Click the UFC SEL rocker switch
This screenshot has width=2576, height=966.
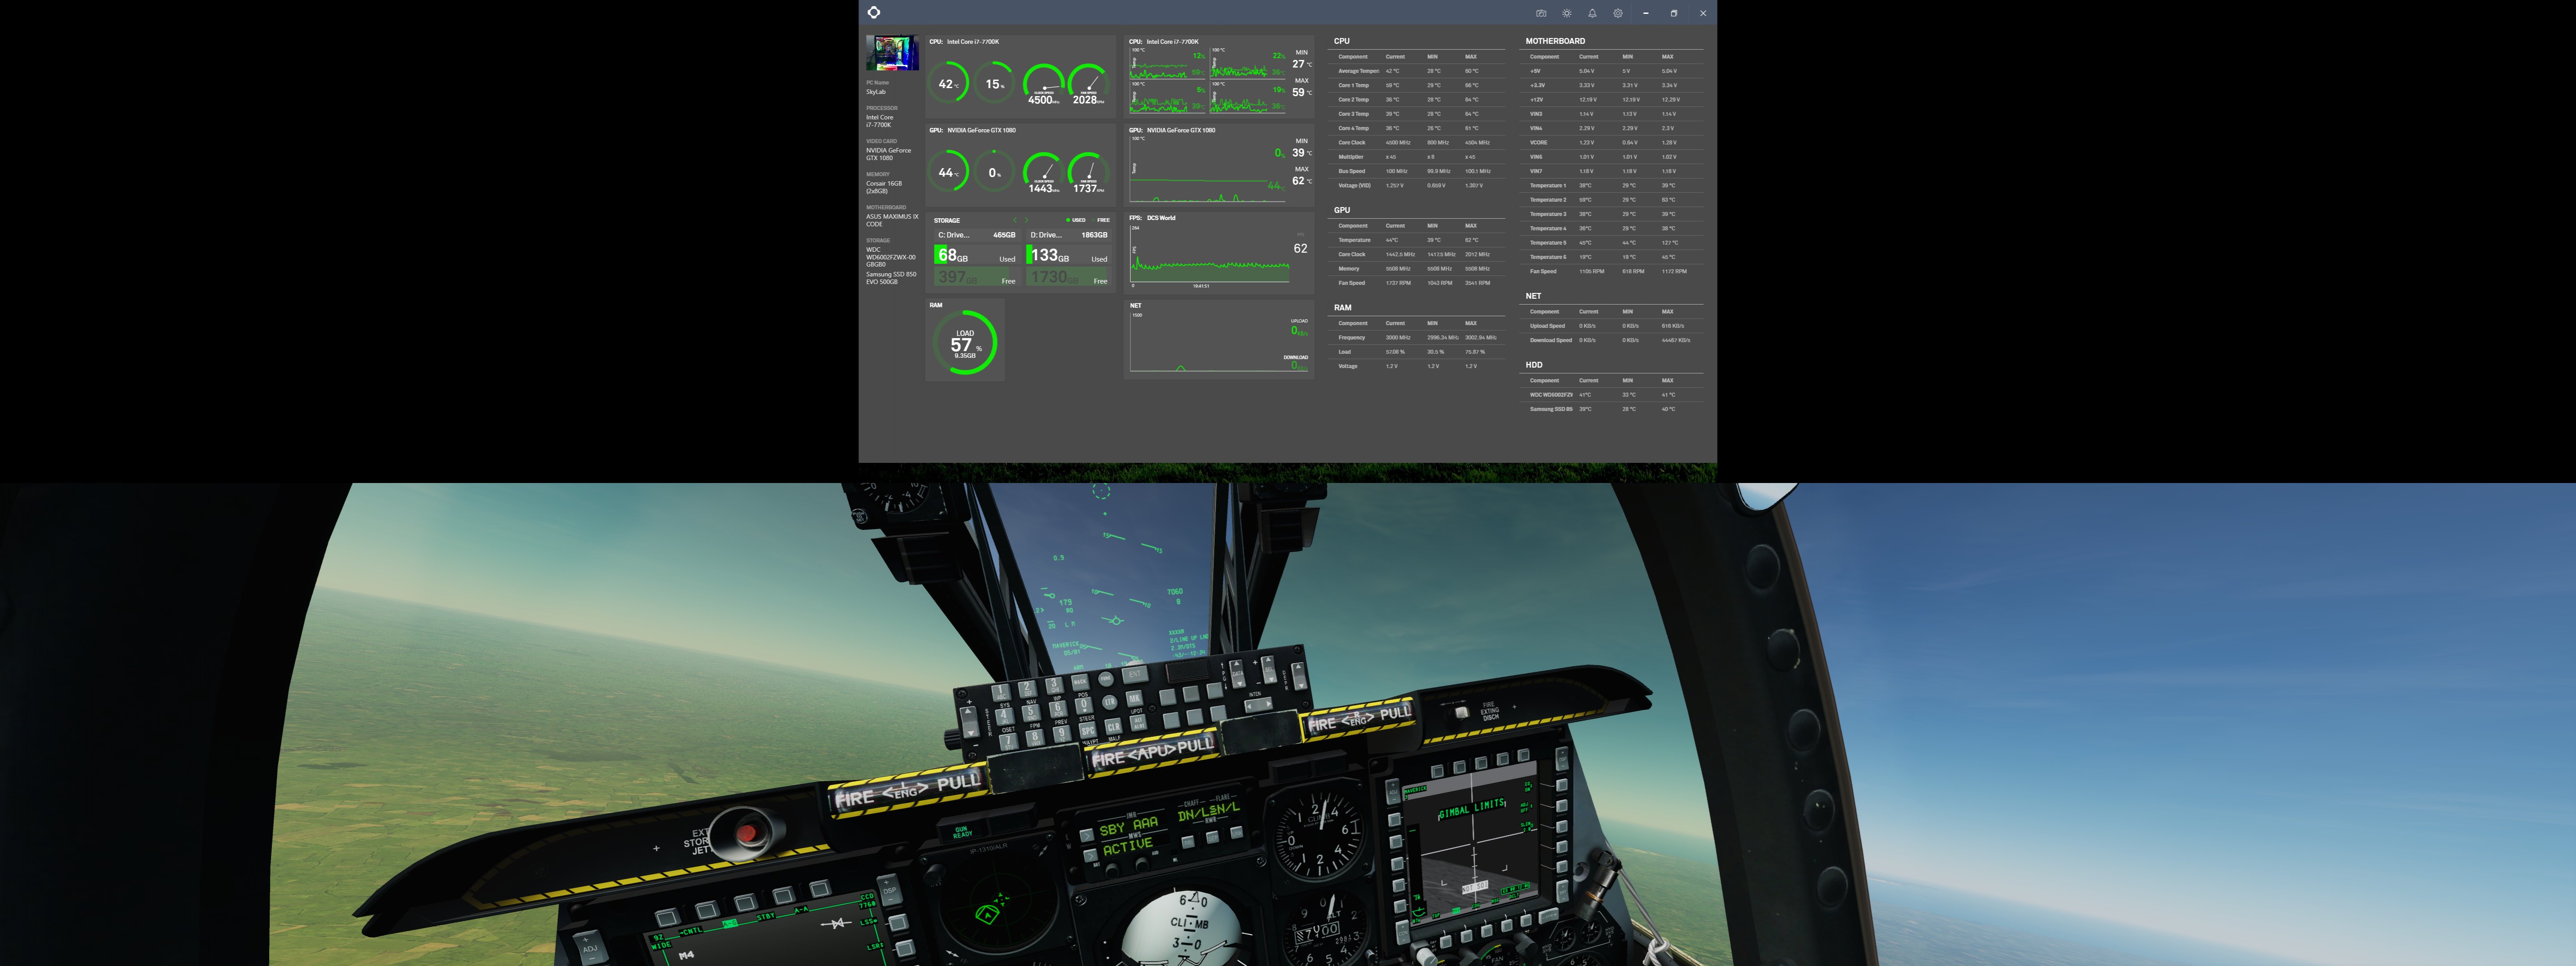pos(1269,670)
